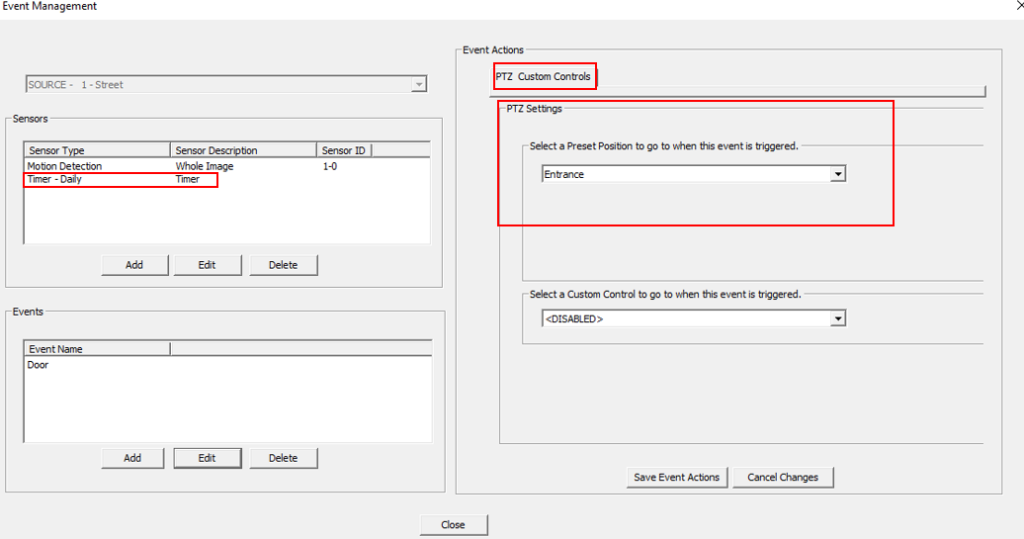Screen dimensions: 1024x539
Task: Expand the <DISABLED> custom control dropdown arrow
Action: 838,319
